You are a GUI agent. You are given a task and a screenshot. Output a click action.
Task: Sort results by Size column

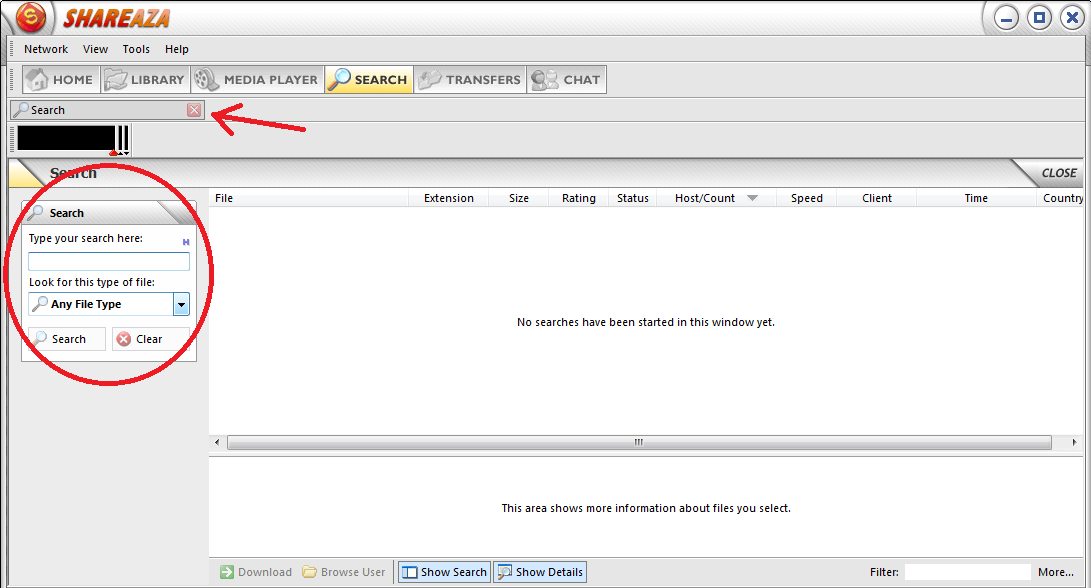pos(518,198)
